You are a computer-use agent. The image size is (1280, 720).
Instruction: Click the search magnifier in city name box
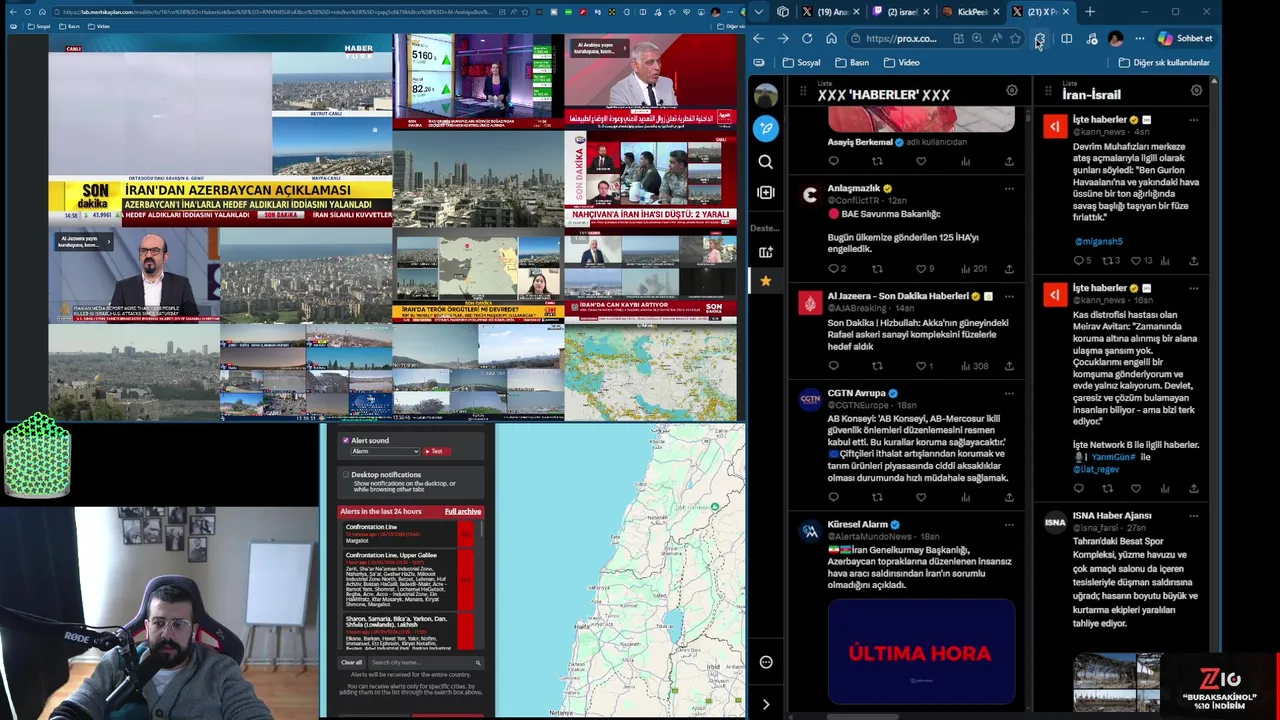(478, 663)
